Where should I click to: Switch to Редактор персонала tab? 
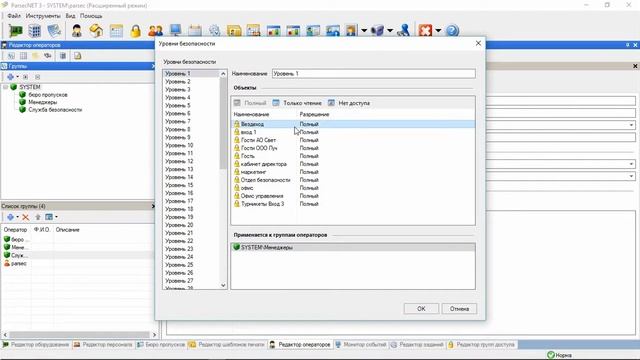tap(103, 345)
